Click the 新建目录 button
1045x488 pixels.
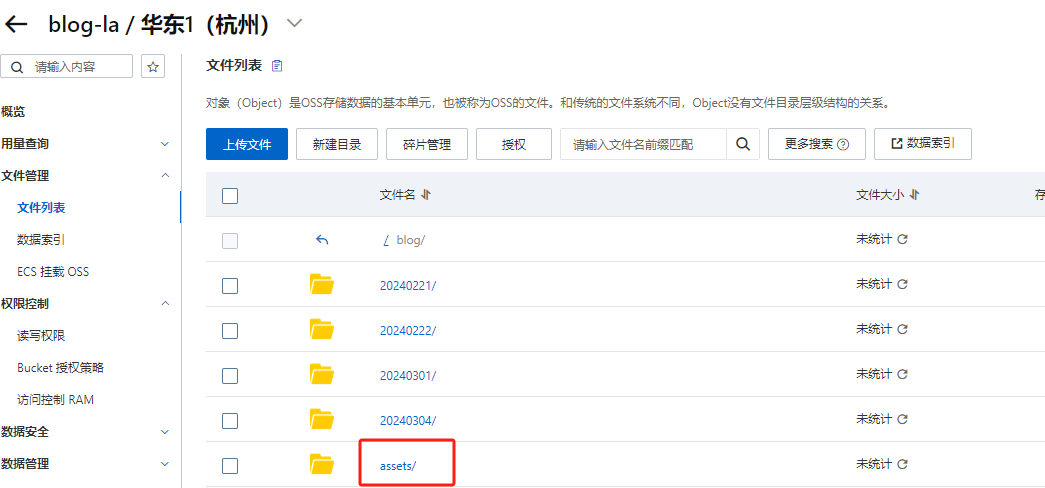337,144
